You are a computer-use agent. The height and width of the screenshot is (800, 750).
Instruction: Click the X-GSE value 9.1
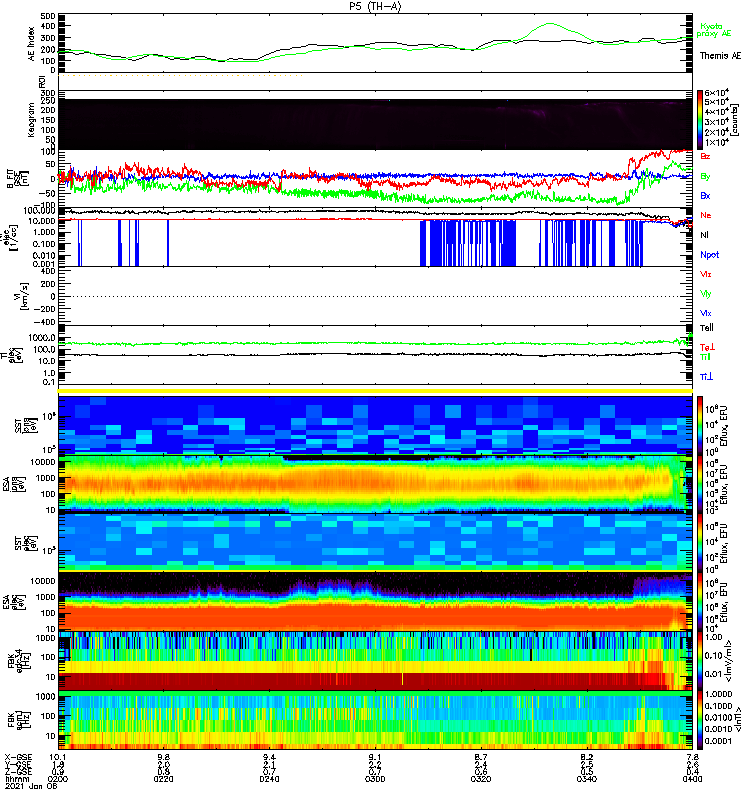point(375,757)
